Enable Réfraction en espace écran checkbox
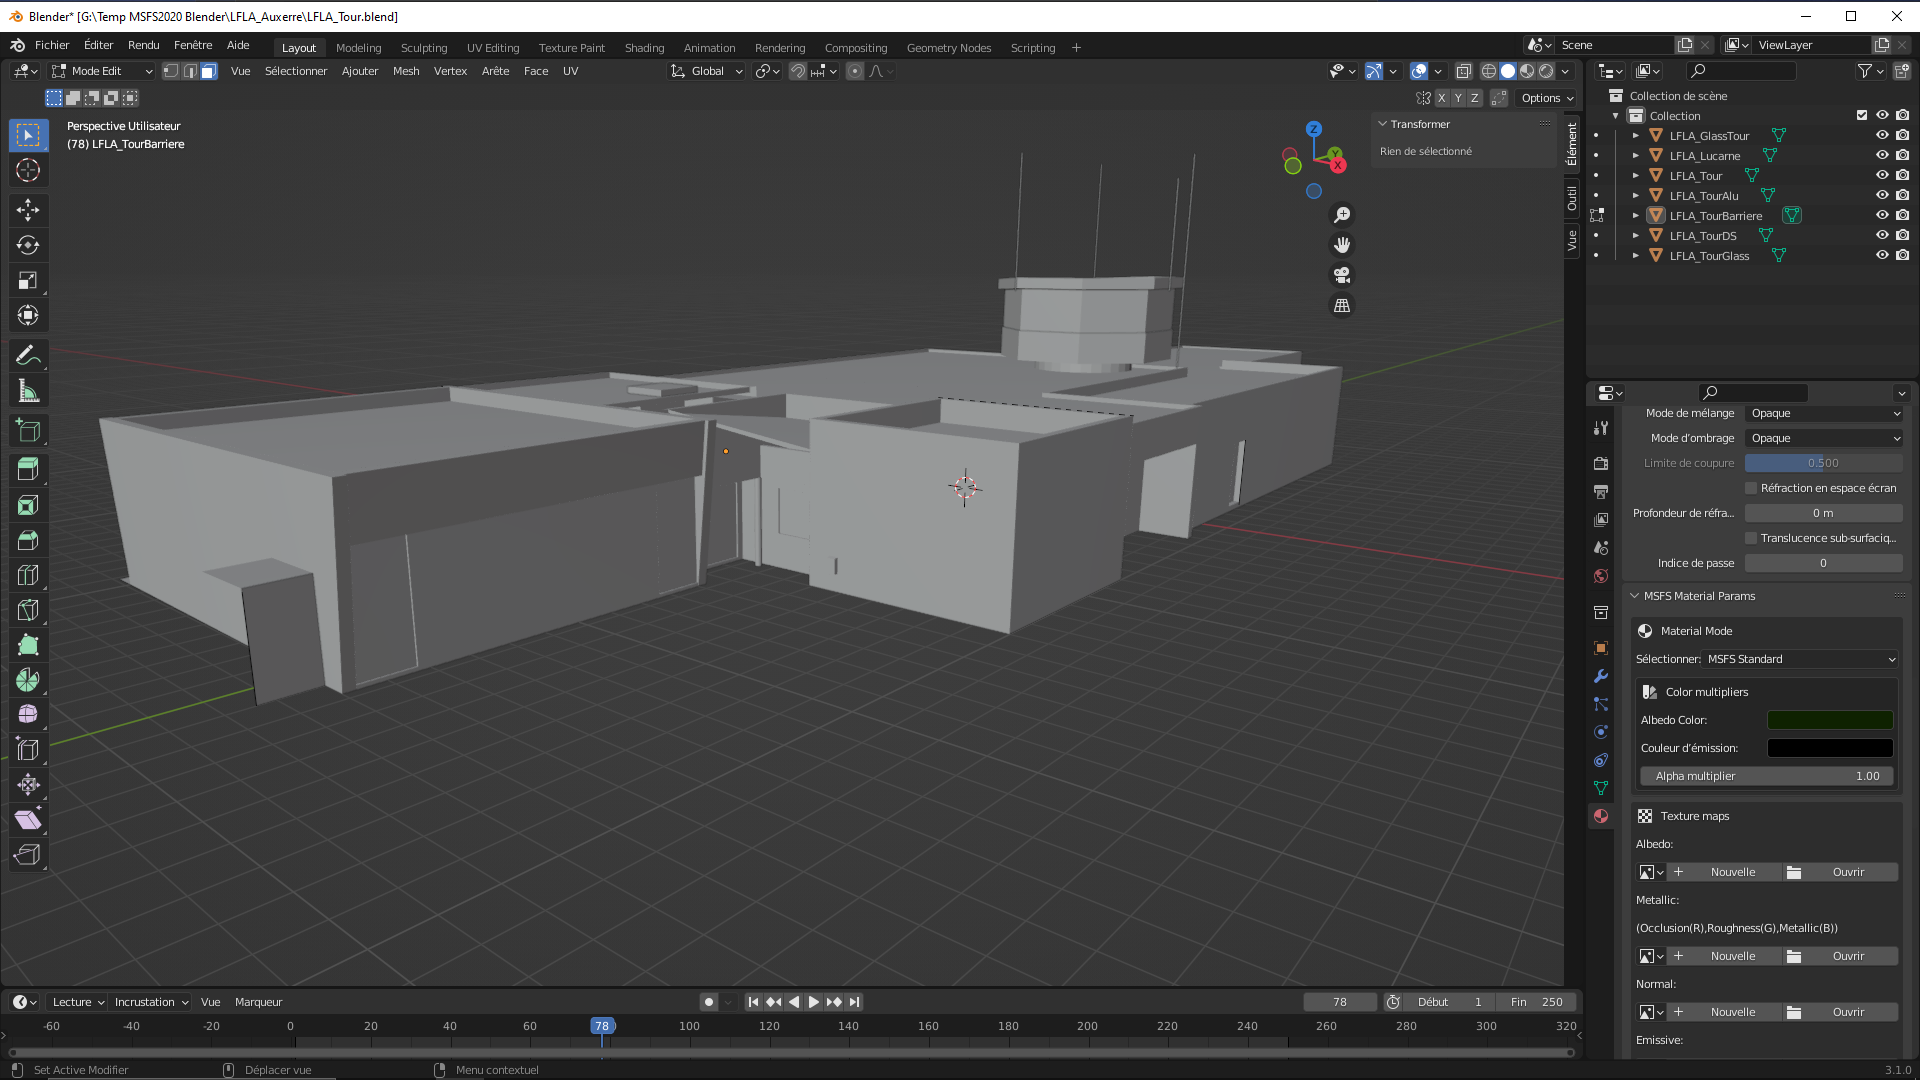The height and width of the screenshot is (1080, 1920). tap(1751, 488)
